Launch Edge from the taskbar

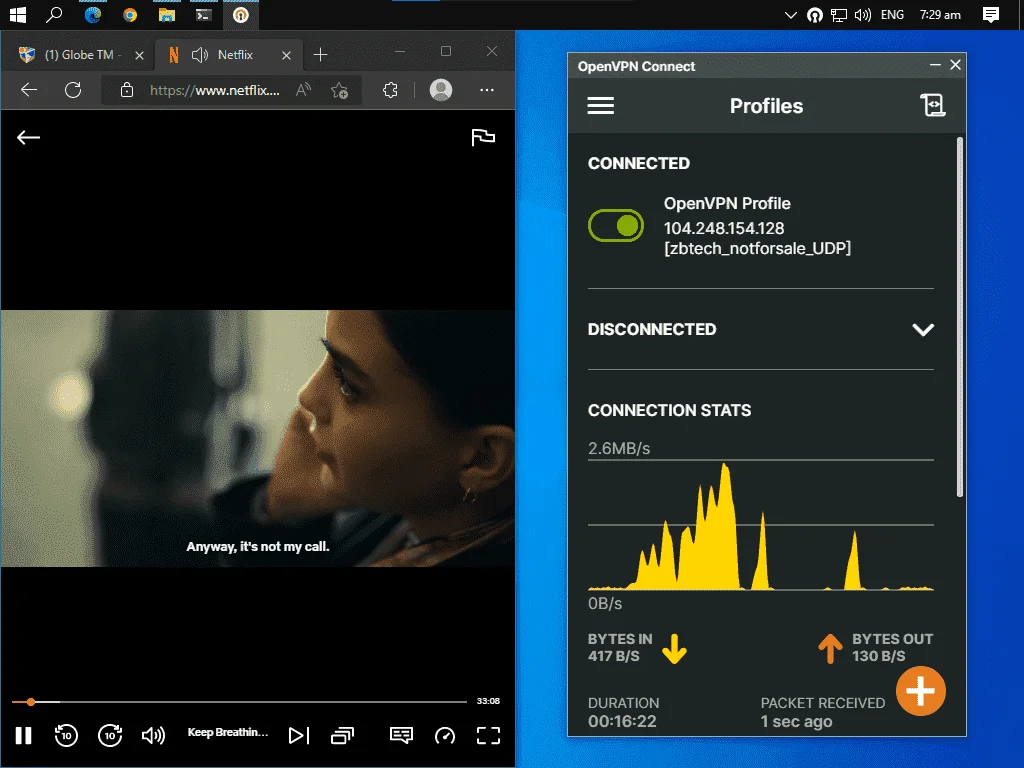coord(93,14)
